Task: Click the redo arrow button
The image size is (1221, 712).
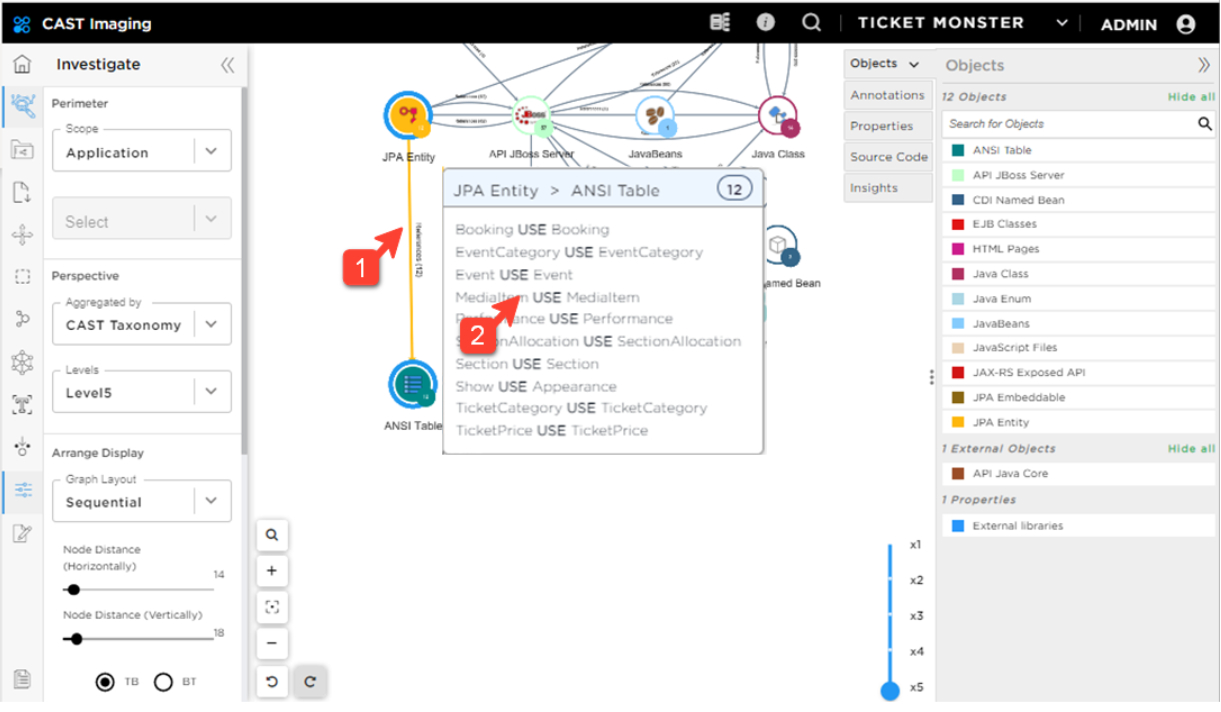Action: pyautogui.click(x=310, y=682)
